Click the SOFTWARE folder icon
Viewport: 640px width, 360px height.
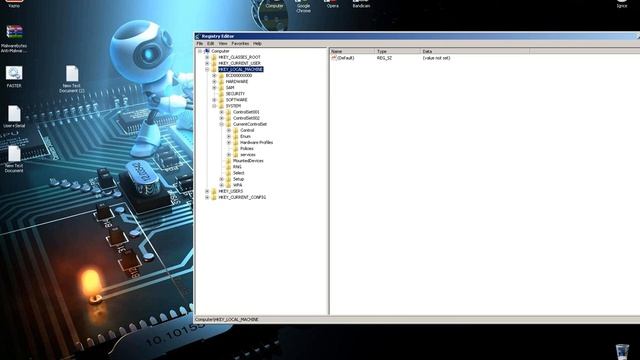[221, 100]
